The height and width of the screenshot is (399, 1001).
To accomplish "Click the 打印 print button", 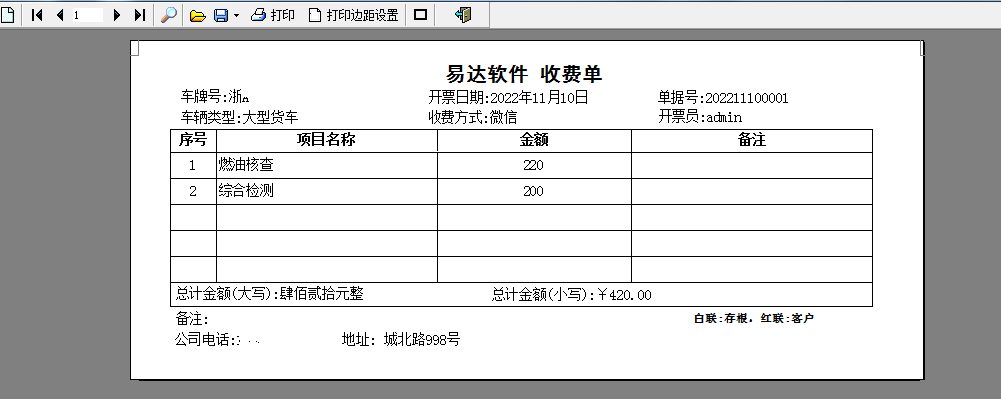I will (x=273, y=15).
